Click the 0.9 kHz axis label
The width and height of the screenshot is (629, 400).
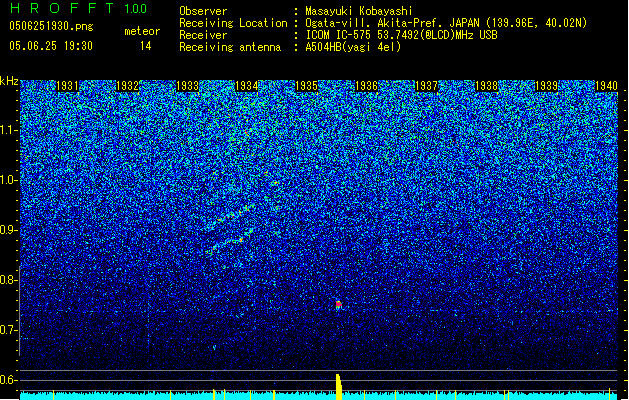[x=9, y=230]
